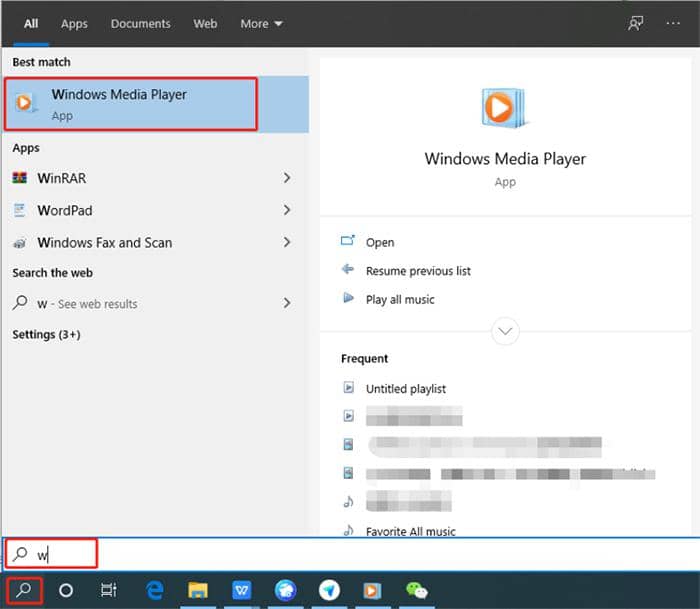The image size is (700, 609).
Task: Open the blue W app on taskbar
Action: pos(242,590)
